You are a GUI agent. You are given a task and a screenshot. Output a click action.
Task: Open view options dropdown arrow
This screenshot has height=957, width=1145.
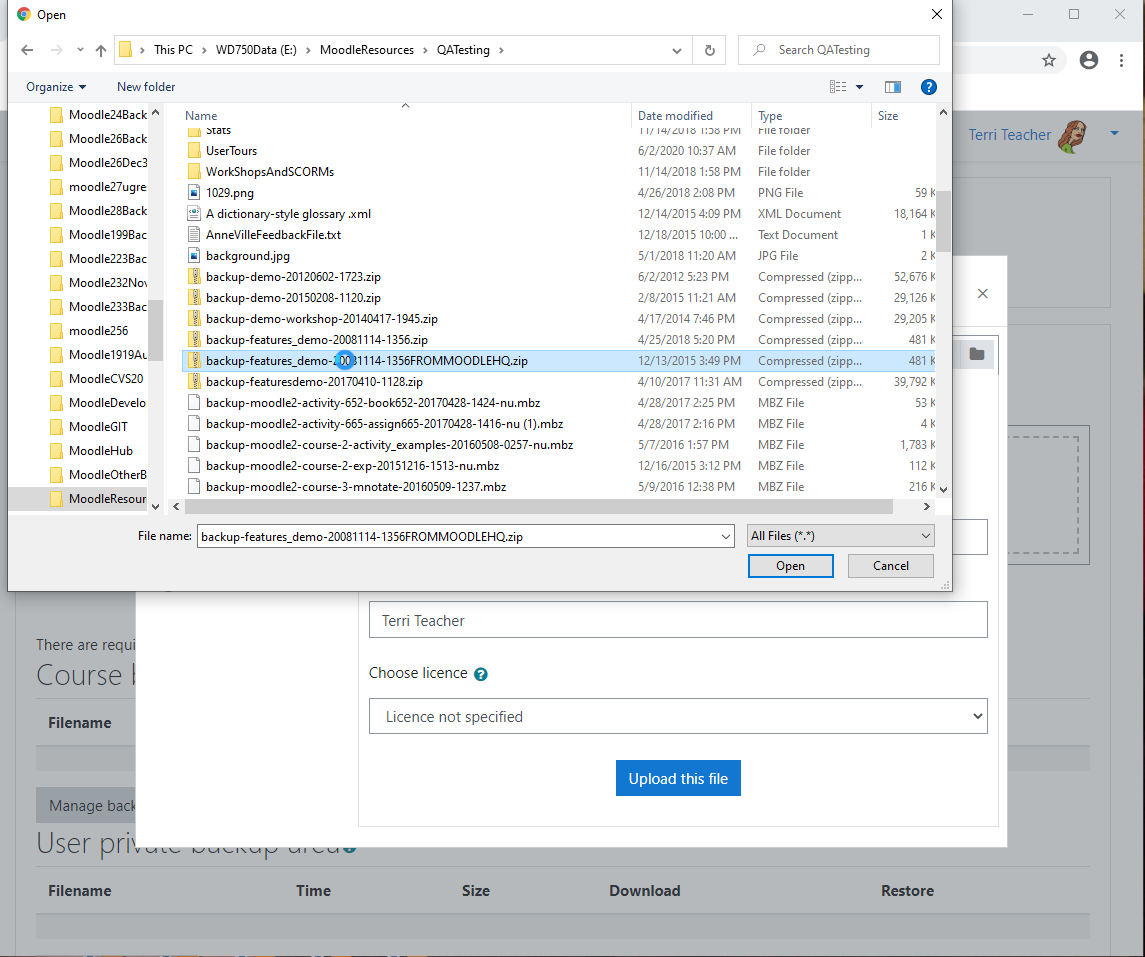click(859, 87)
